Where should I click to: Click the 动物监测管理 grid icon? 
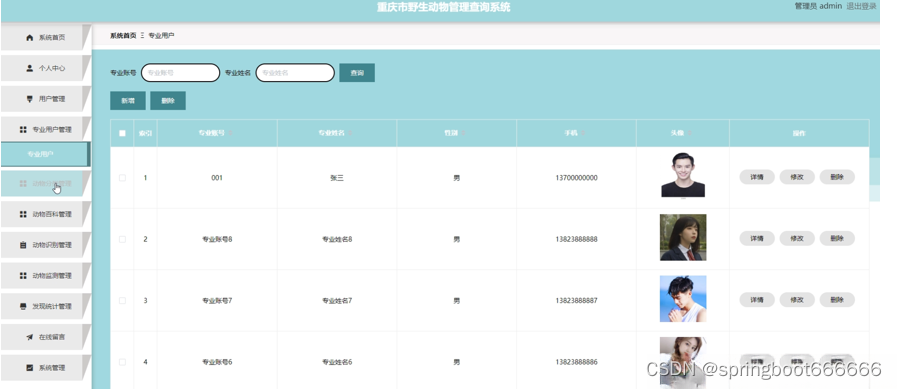23,276
